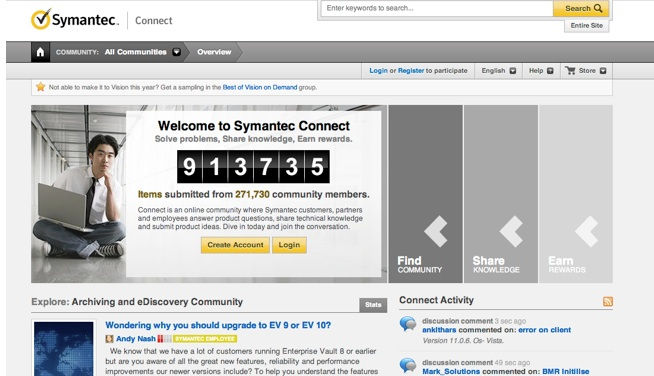
Task: Click the Stats tab button
Action: (x=373, y=305)
